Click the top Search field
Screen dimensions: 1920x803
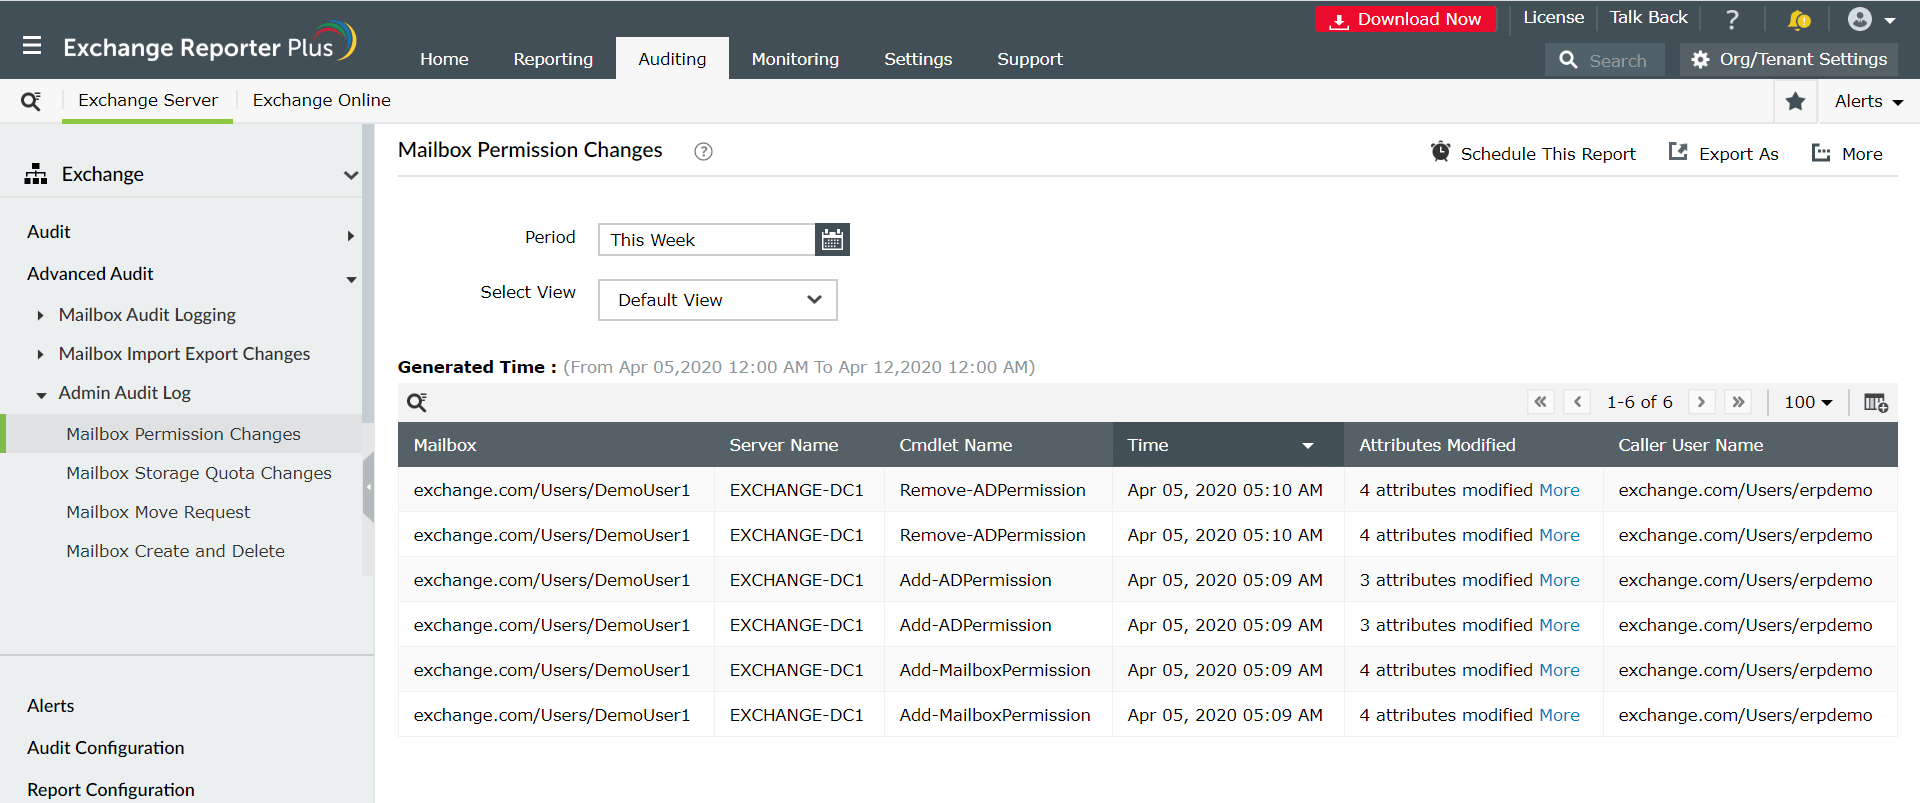pos(1605,60)
